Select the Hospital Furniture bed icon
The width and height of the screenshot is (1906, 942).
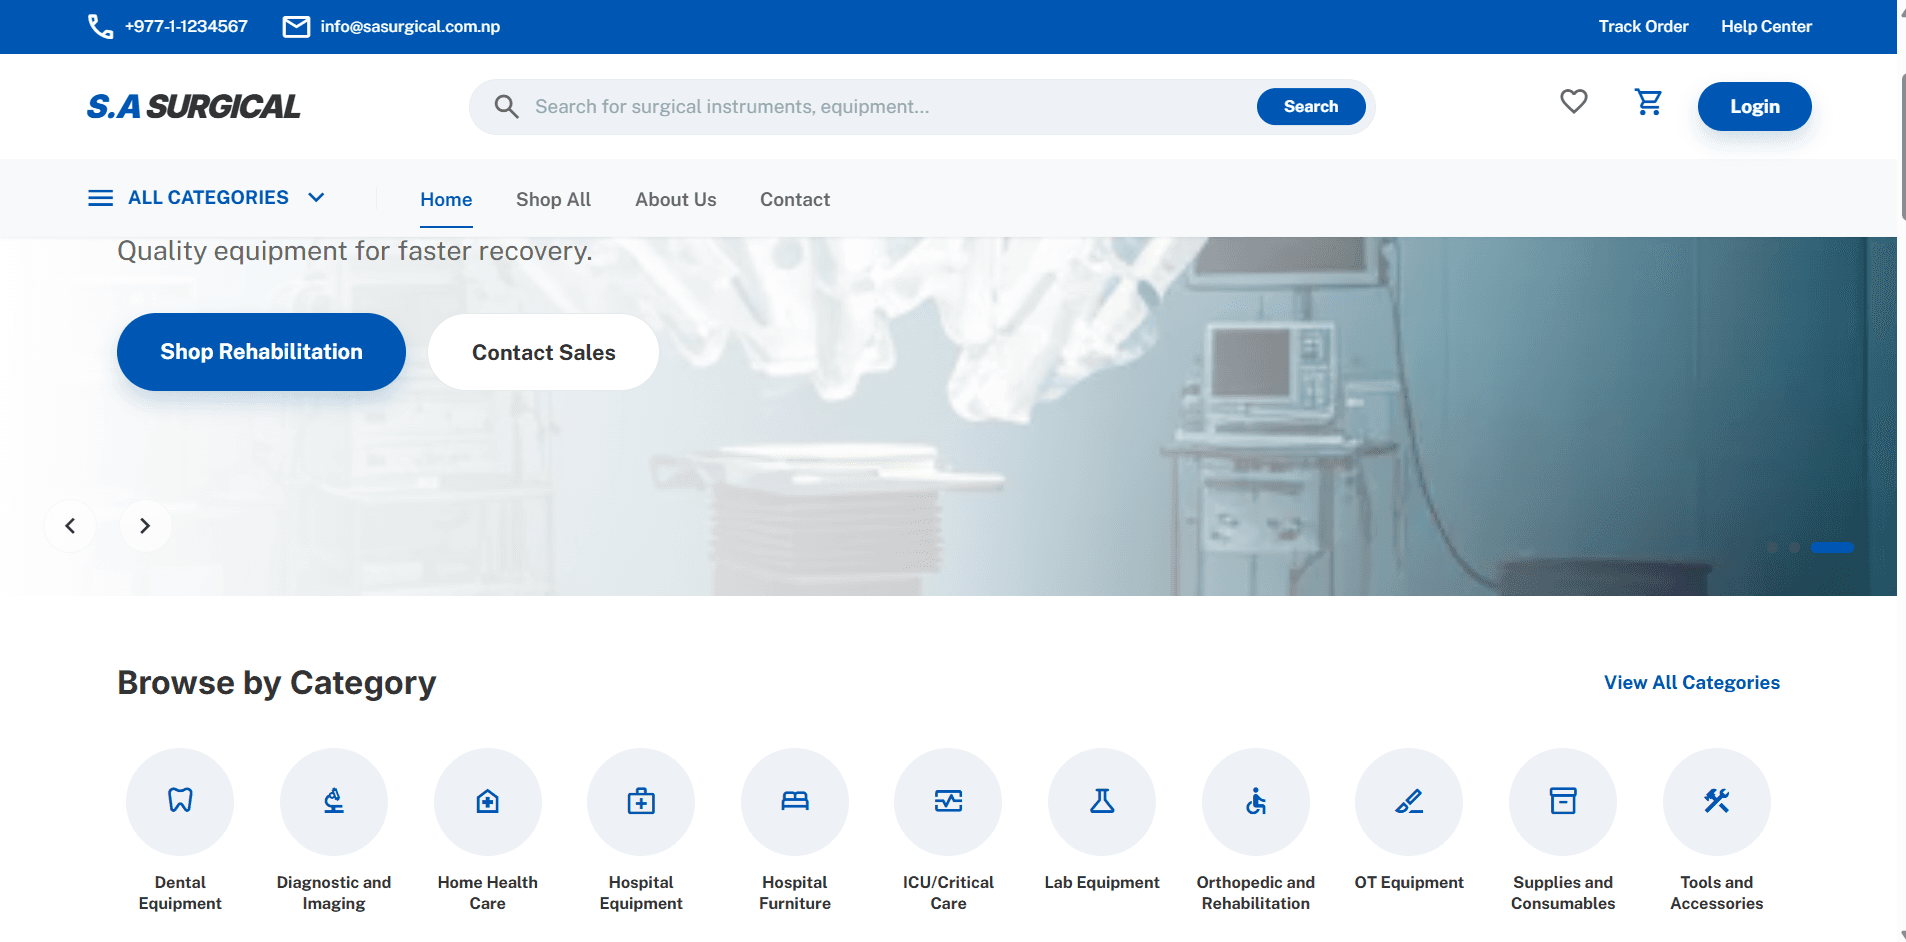[x=794, y=801]
